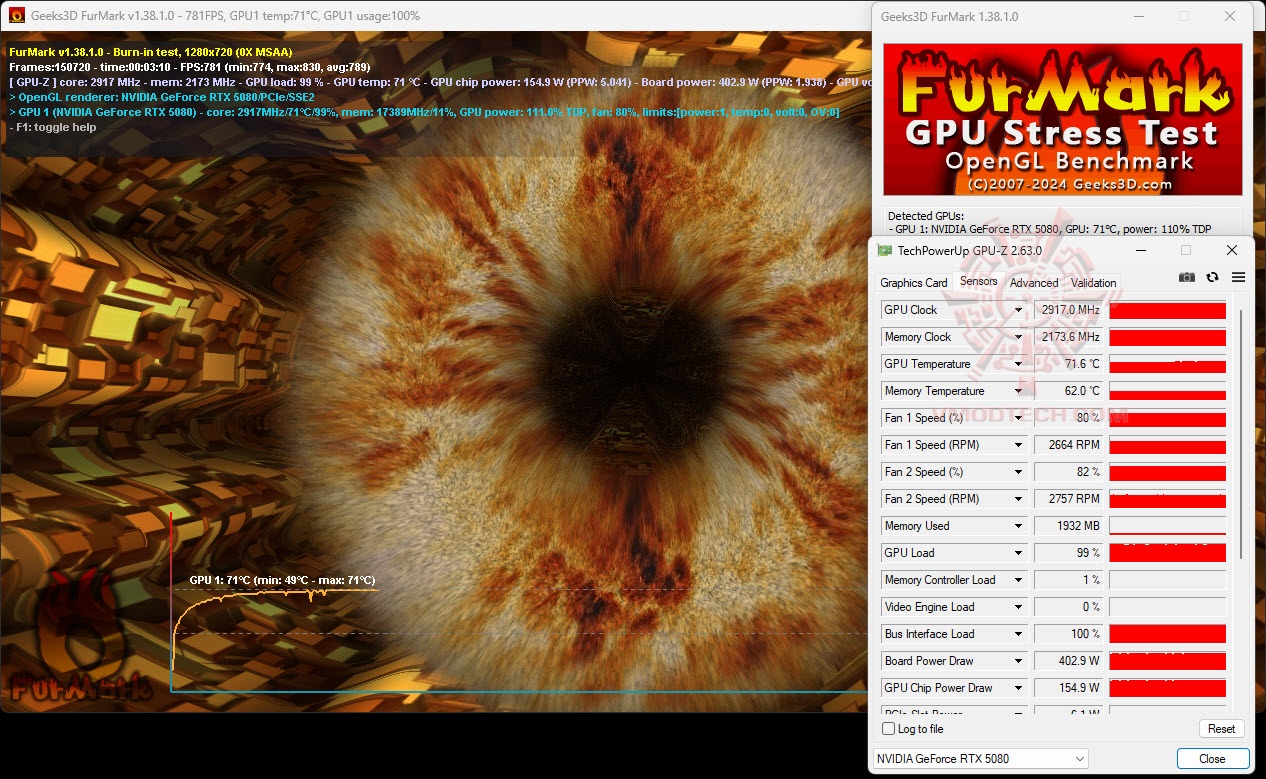Open the GPU-Z hamburger menu
Screen dimensions: 1266x779
pyautogui.click(x=1238, y=278)
